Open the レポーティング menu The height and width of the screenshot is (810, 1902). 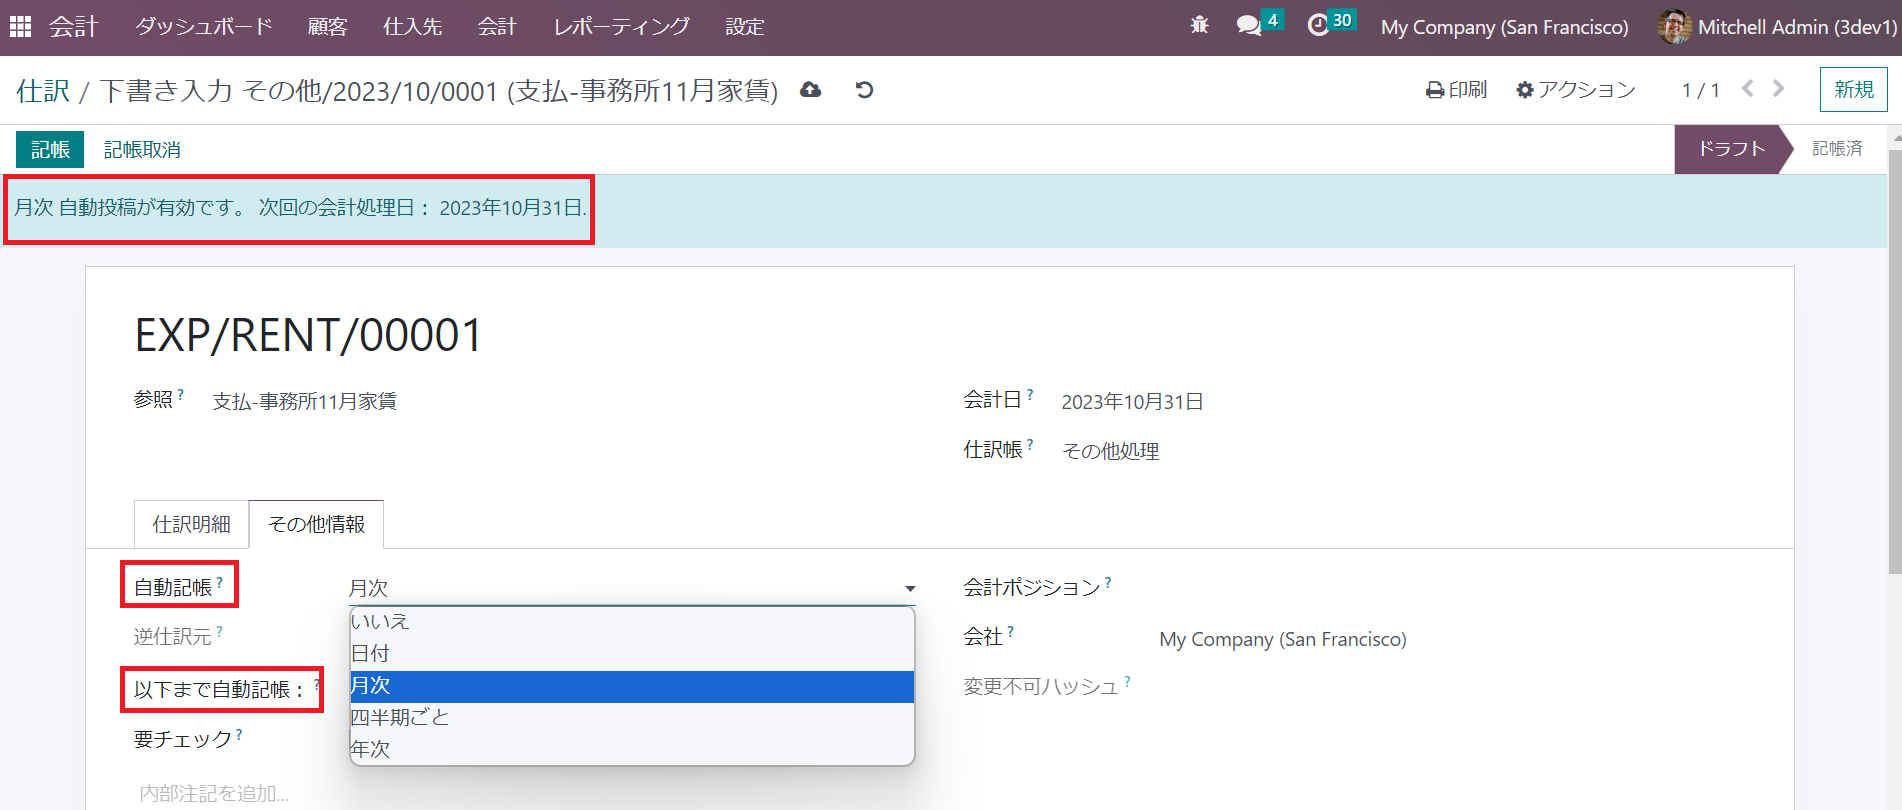[x=621, y=27]
